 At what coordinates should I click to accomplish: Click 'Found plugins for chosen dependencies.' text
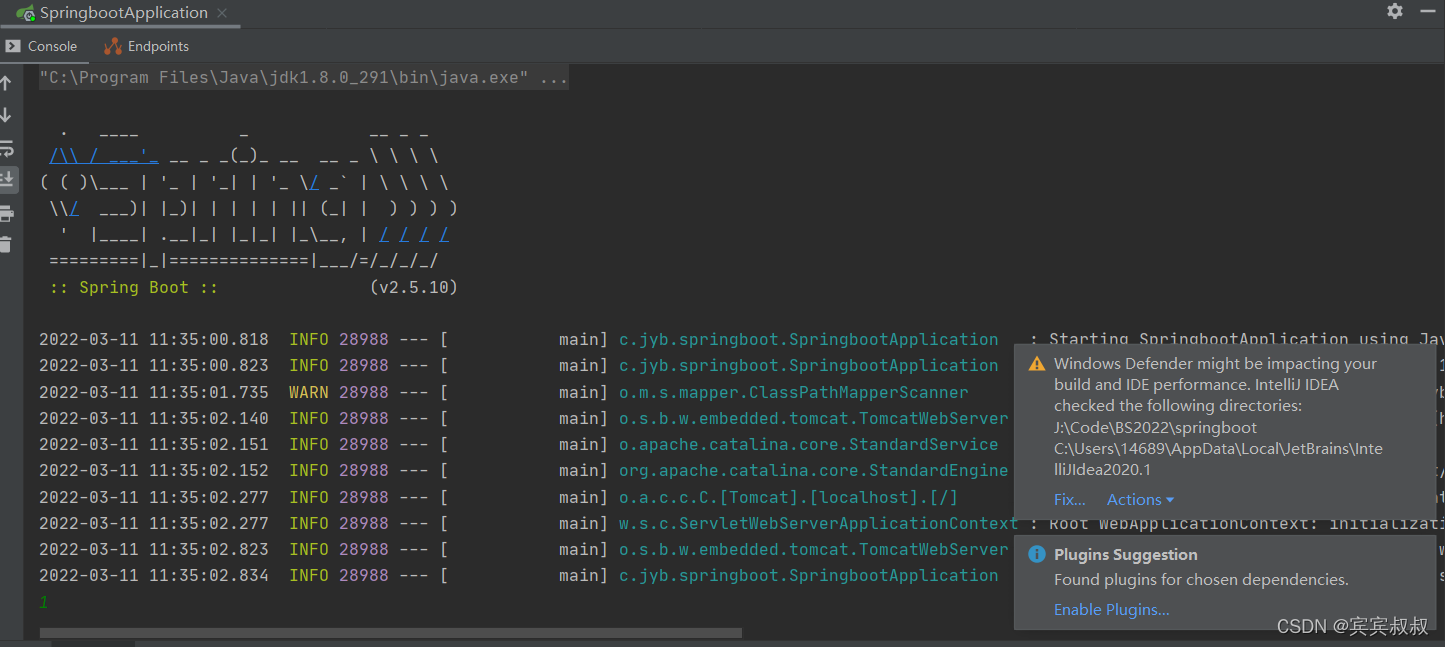tap(1201, 580)
